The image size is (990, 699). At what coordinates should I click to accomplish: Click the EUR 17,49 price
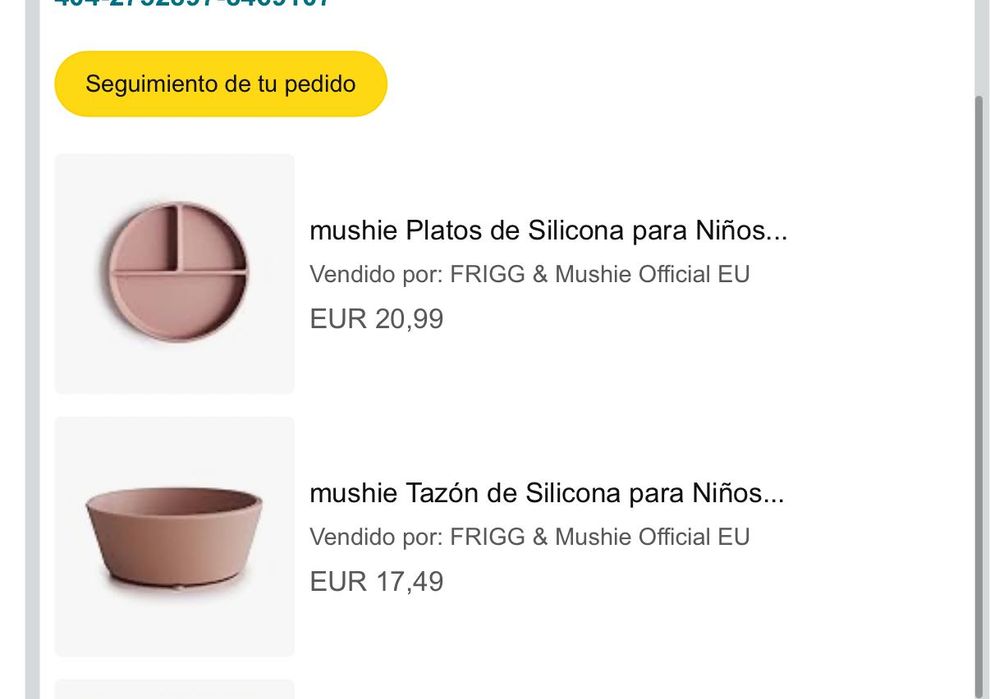tap(376, 581)
